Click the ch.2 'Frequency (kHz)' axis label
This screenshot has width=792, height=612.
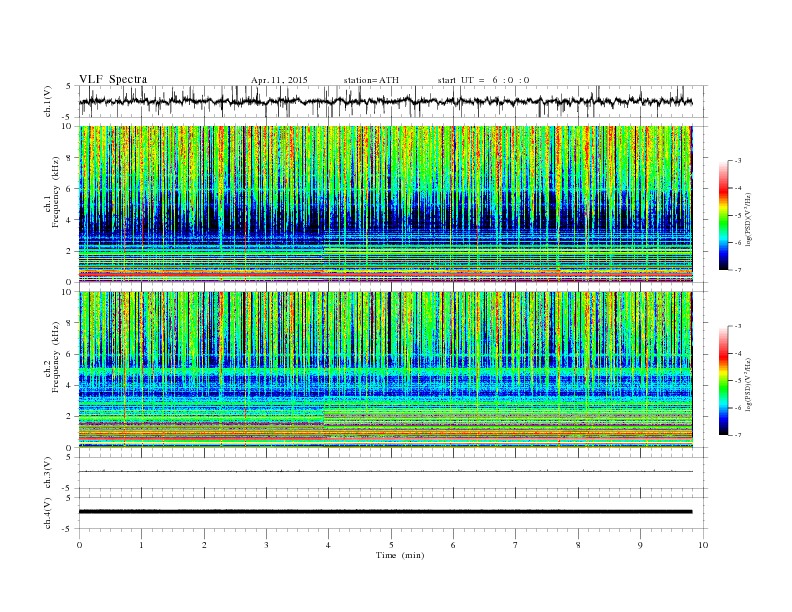pos(56,358)
